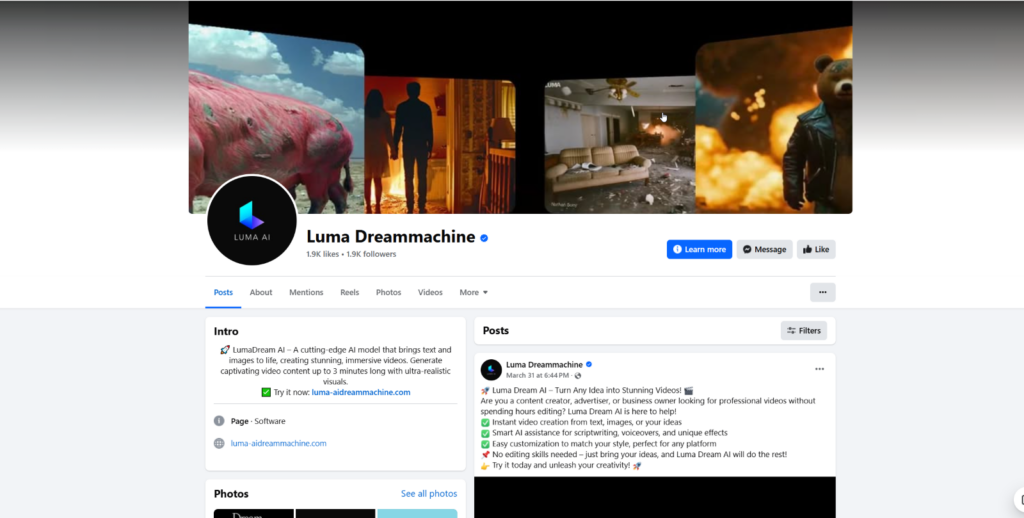1024x518 pixels.
Task: Open See all photos link
Action: coord(429,494)
